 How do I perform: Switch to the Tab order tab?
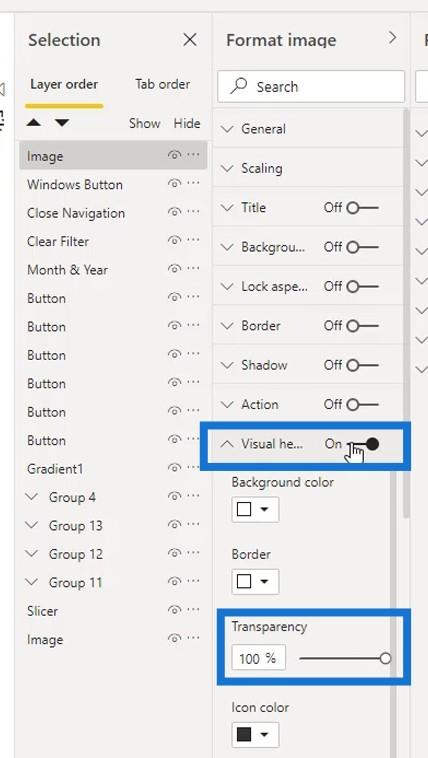(x=162, y=84)
